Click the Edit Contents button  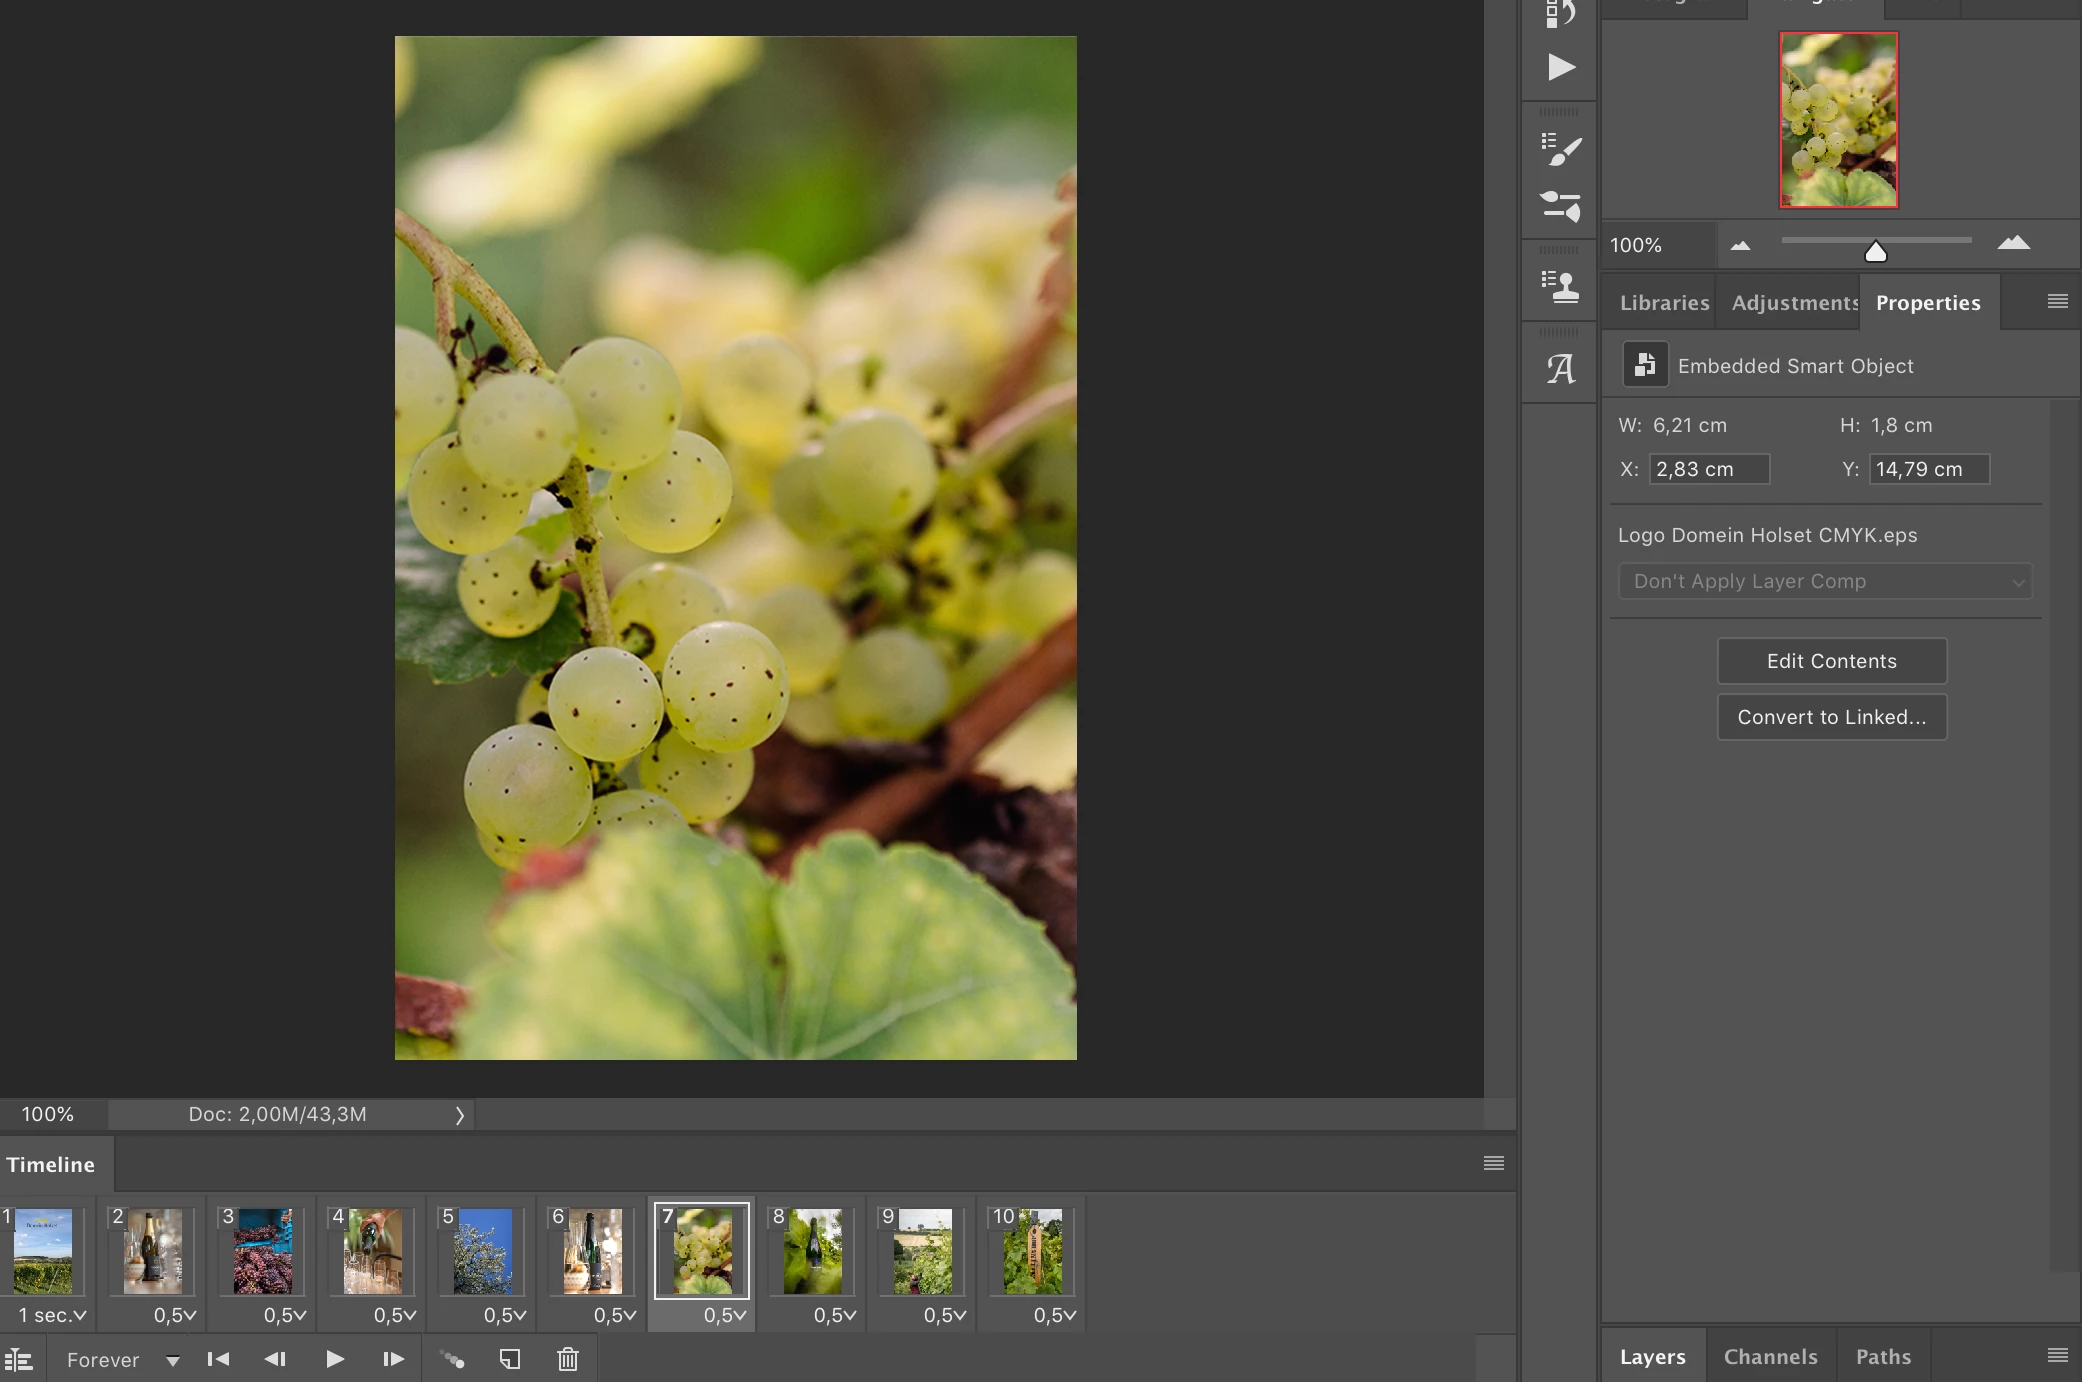[1831, 661]
